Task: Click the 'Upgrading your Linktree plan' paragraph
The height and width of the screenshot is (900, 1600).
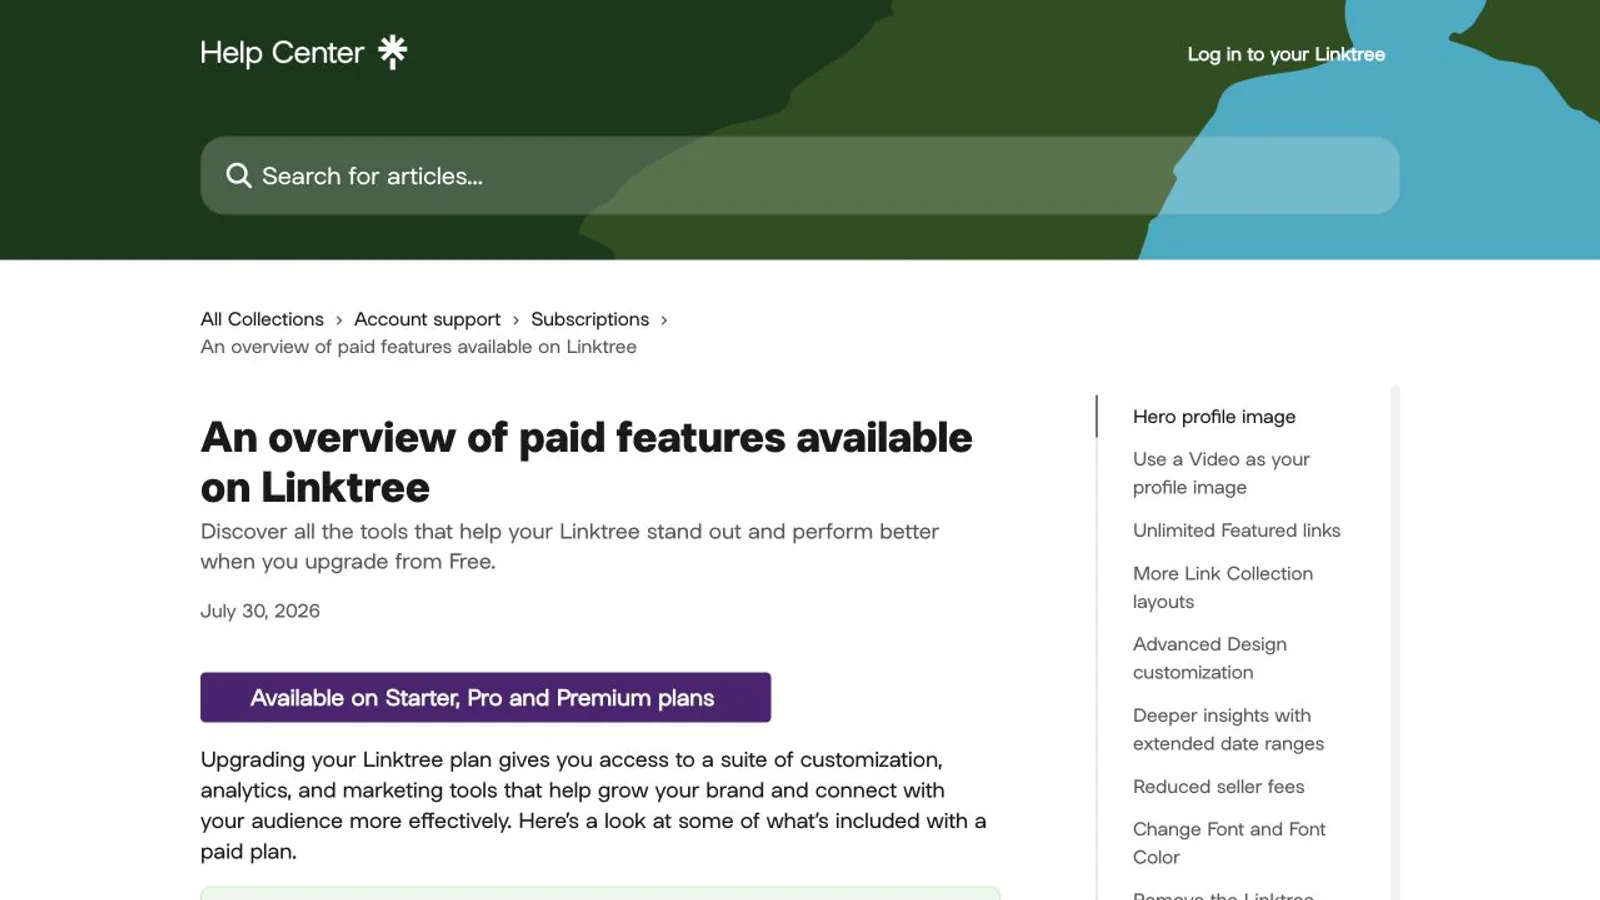Action: tap(593, 805)
